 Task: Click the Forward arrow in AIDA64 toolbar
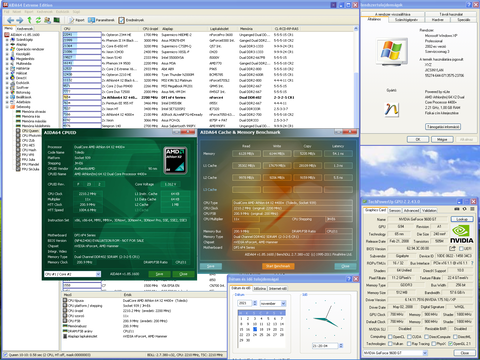pos(20,20)
